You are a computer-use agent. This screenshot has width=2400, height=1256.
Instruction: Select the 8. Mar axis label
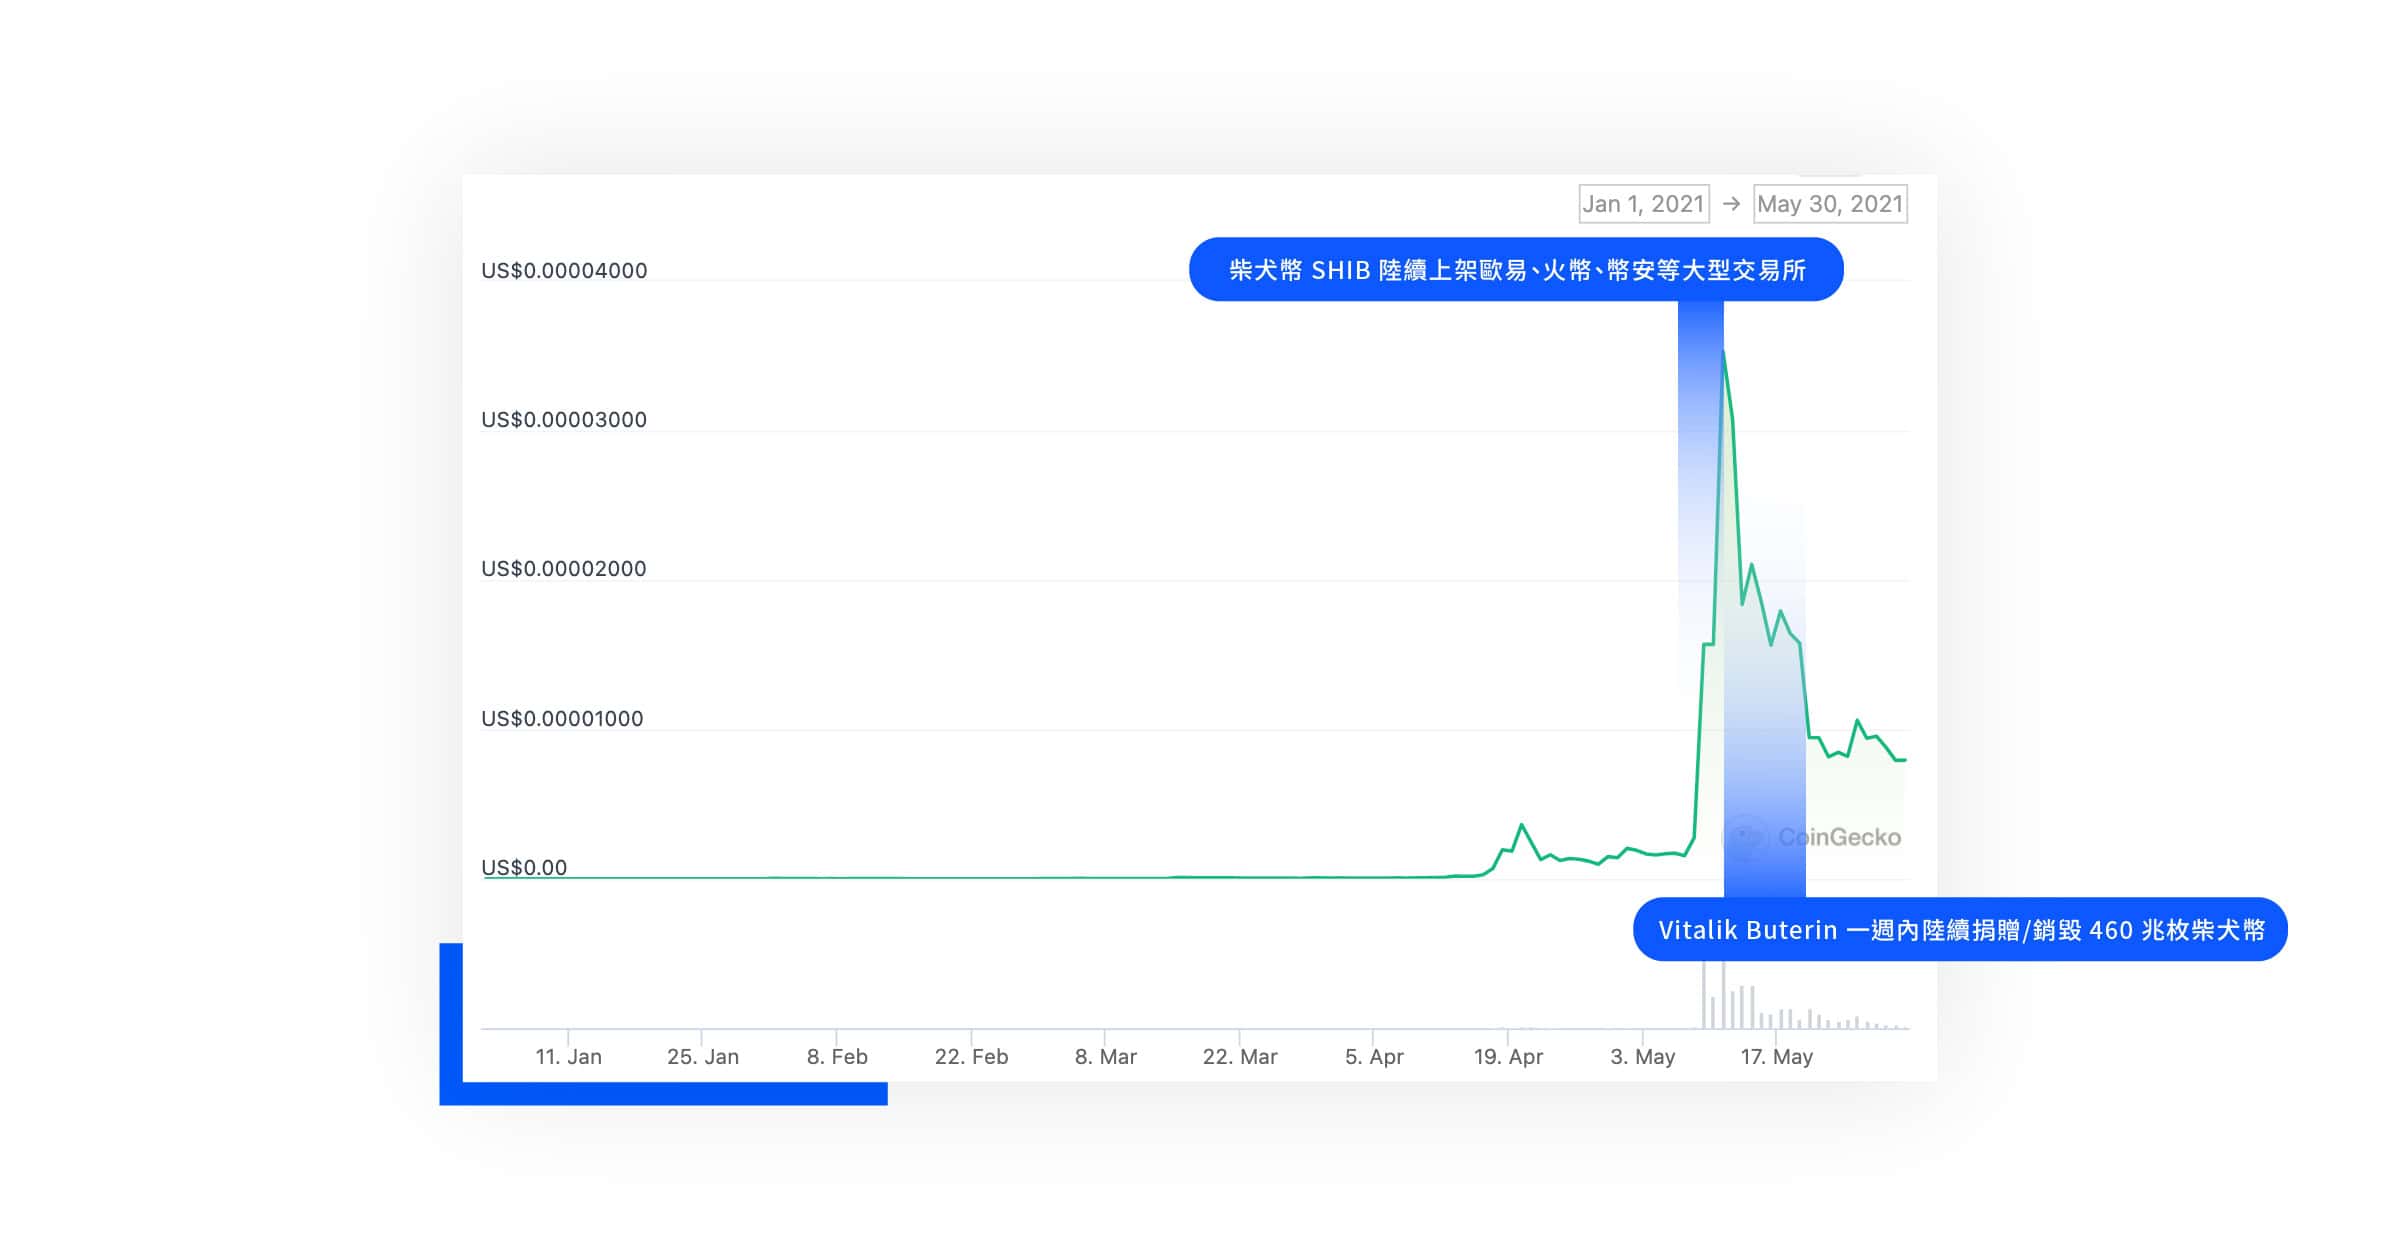click(x=1105, y=1057)
